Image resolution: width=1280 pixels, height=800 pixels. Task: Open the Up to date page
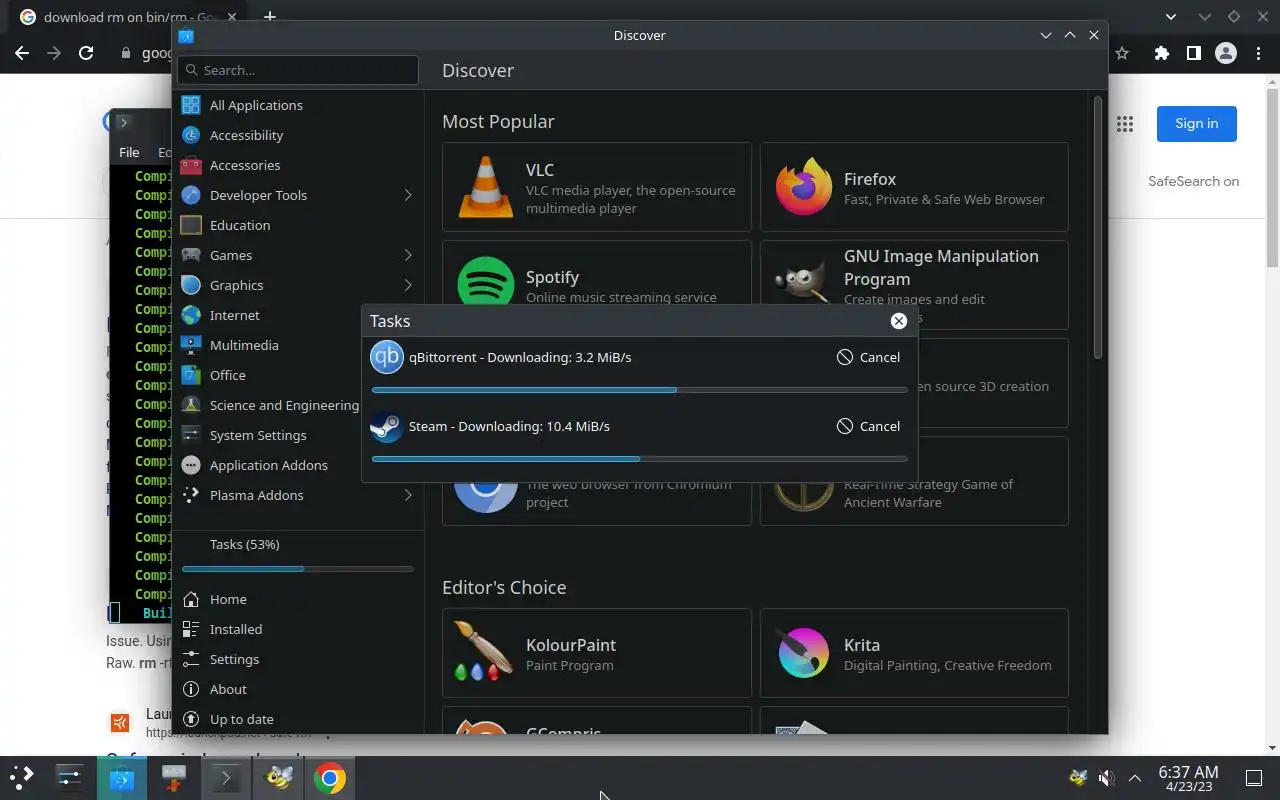pos(298,719)
